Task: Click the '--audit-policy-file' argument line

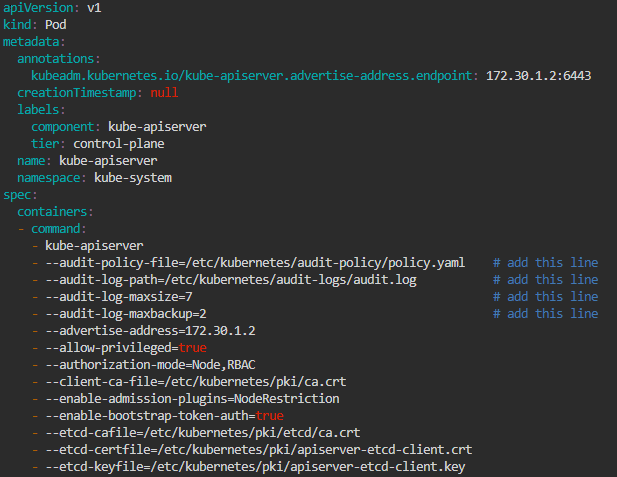Action: tap(249, 263)
